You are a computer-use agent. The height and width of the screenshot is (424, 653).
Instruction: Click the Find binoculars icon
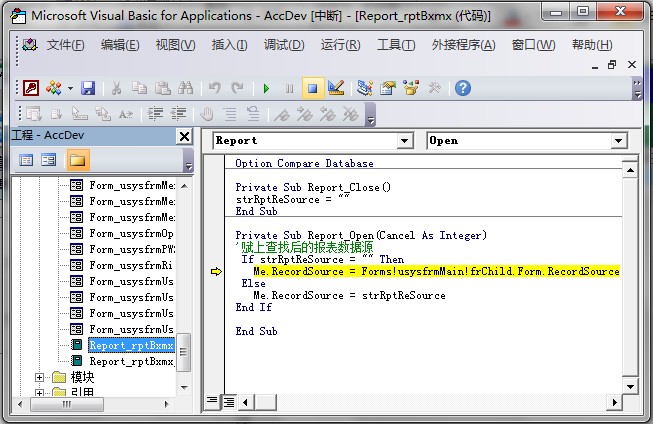[186, 88]
